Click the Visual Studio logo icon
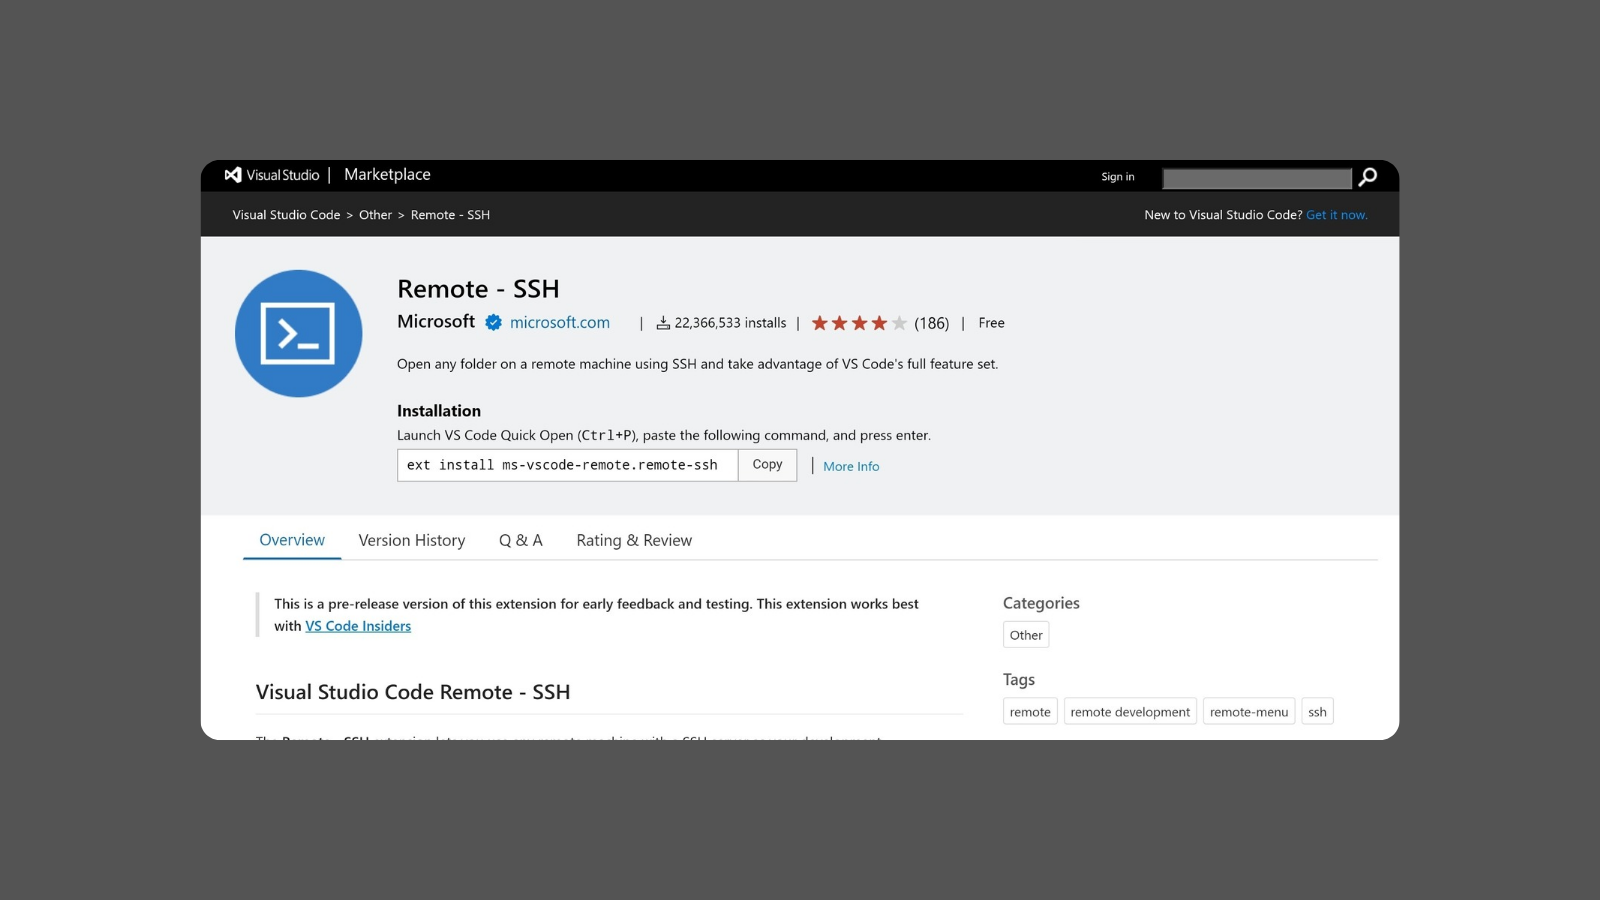Image resolution: width=1600 pixels, height=900 pixels. coord(233,175)
